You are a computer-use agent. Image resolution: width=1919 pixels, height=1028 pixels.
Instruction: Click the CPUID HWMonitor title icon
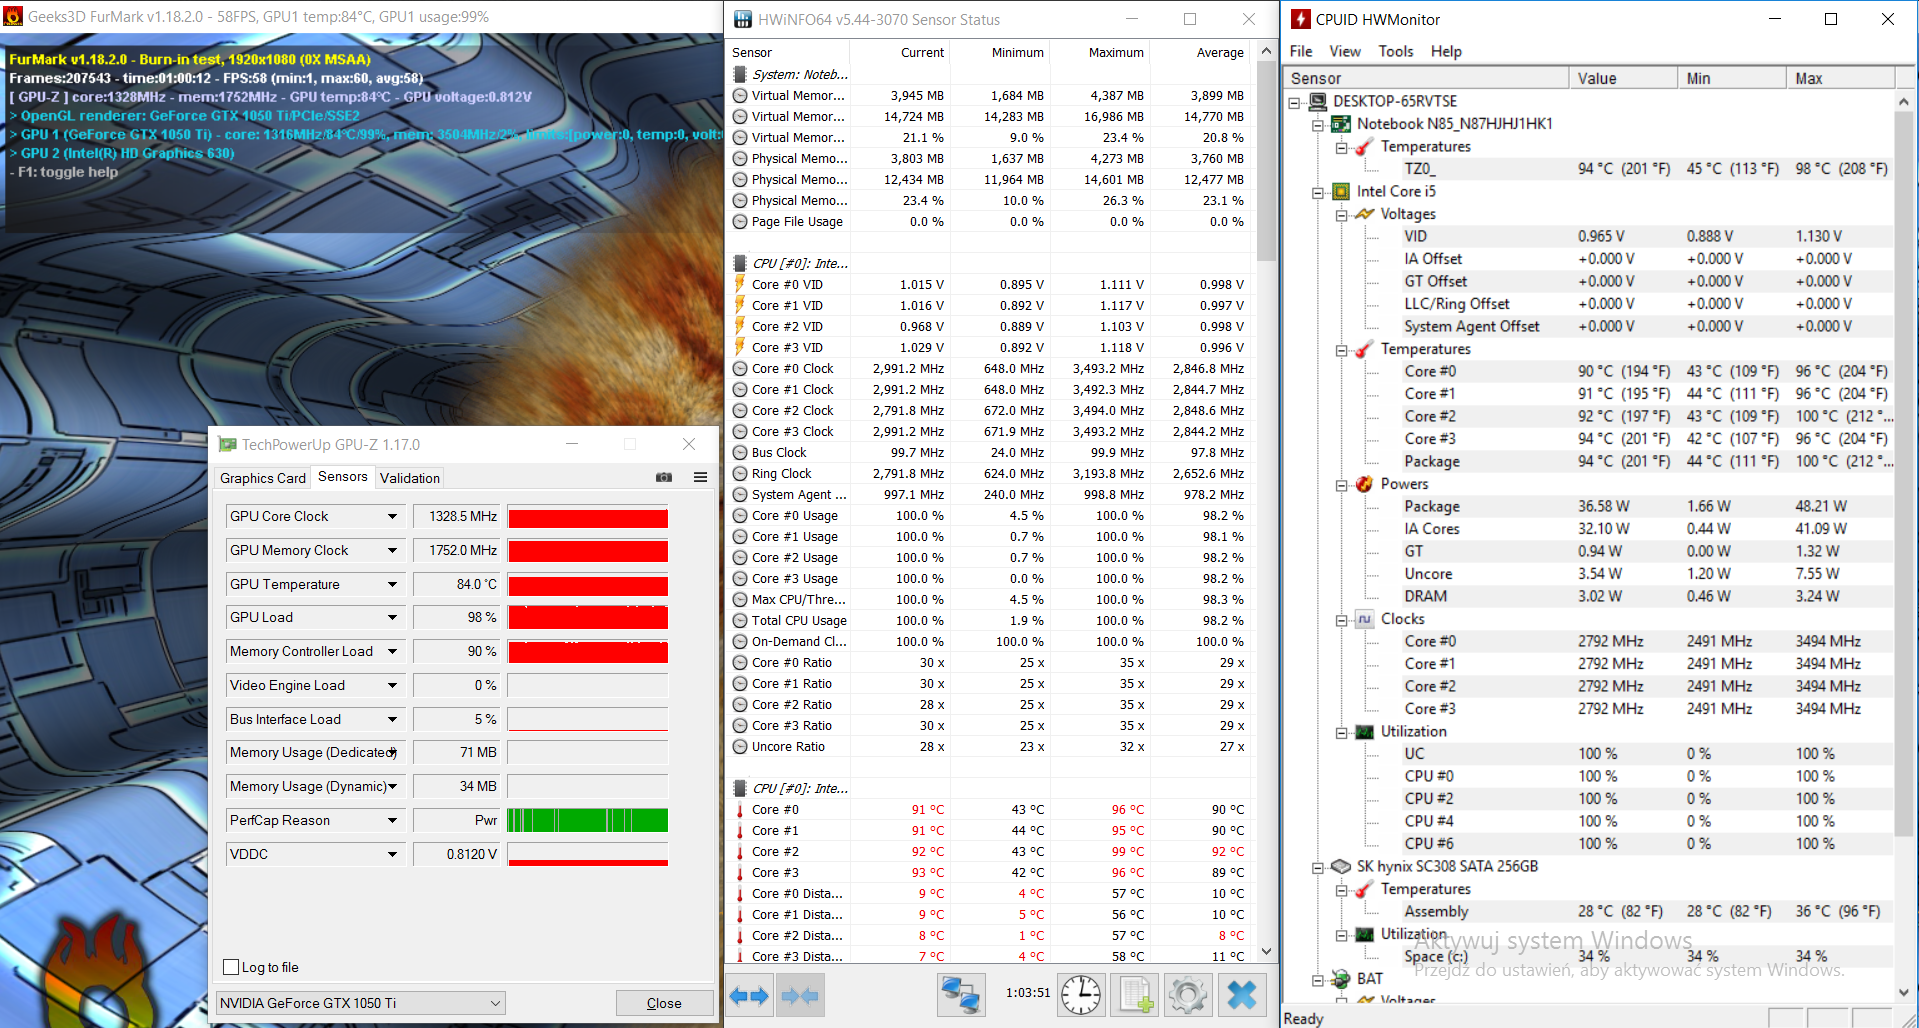click(1301, 19)
